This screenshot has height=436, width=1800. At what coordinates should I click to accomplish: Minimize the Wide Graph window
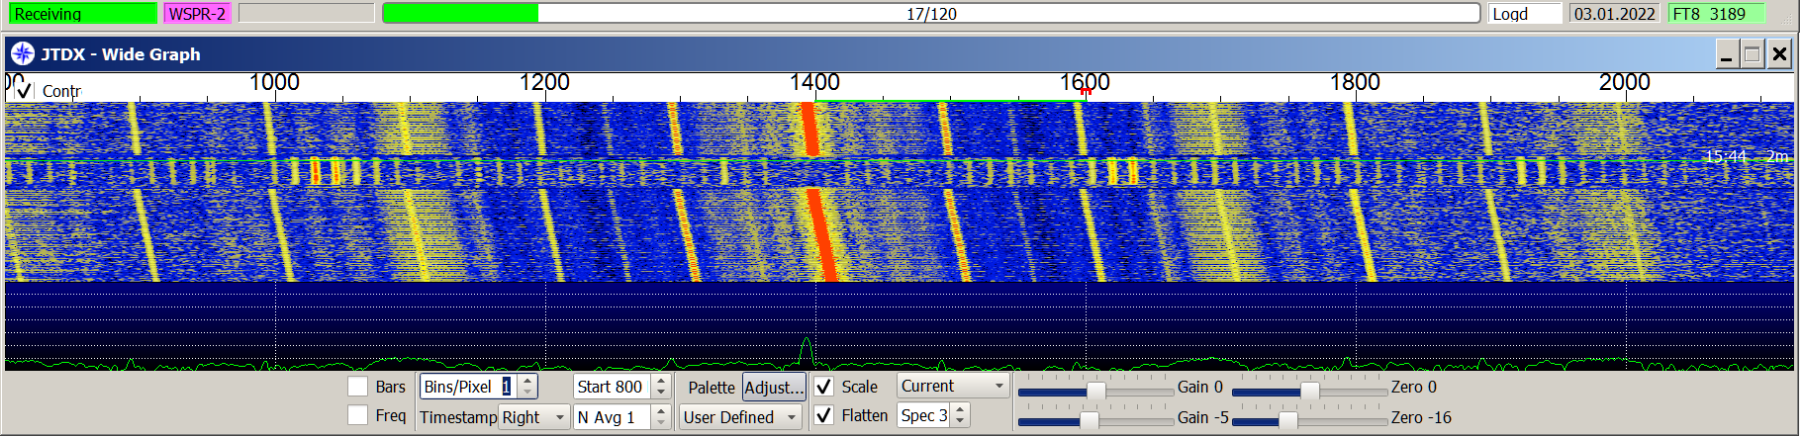click(1726, 54)
